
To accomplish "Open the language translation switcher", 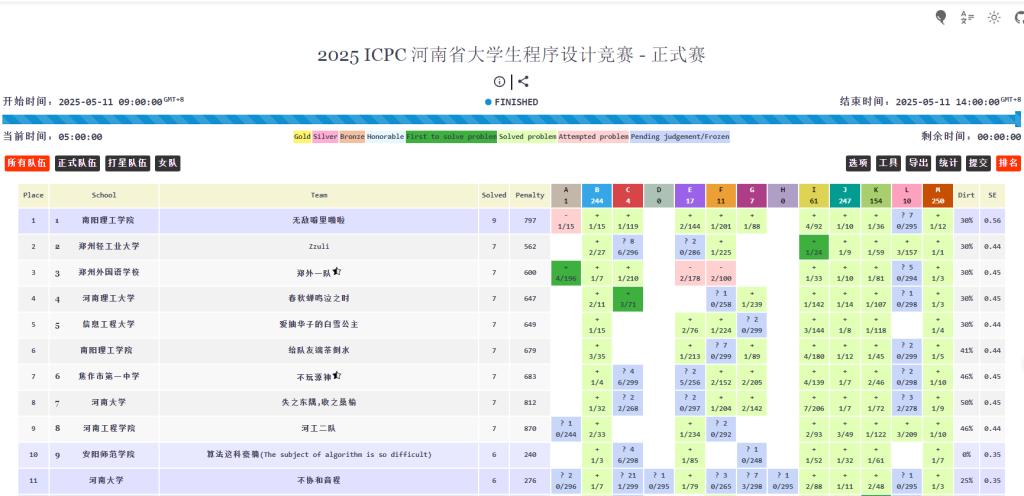I will [x=967, y=17].
